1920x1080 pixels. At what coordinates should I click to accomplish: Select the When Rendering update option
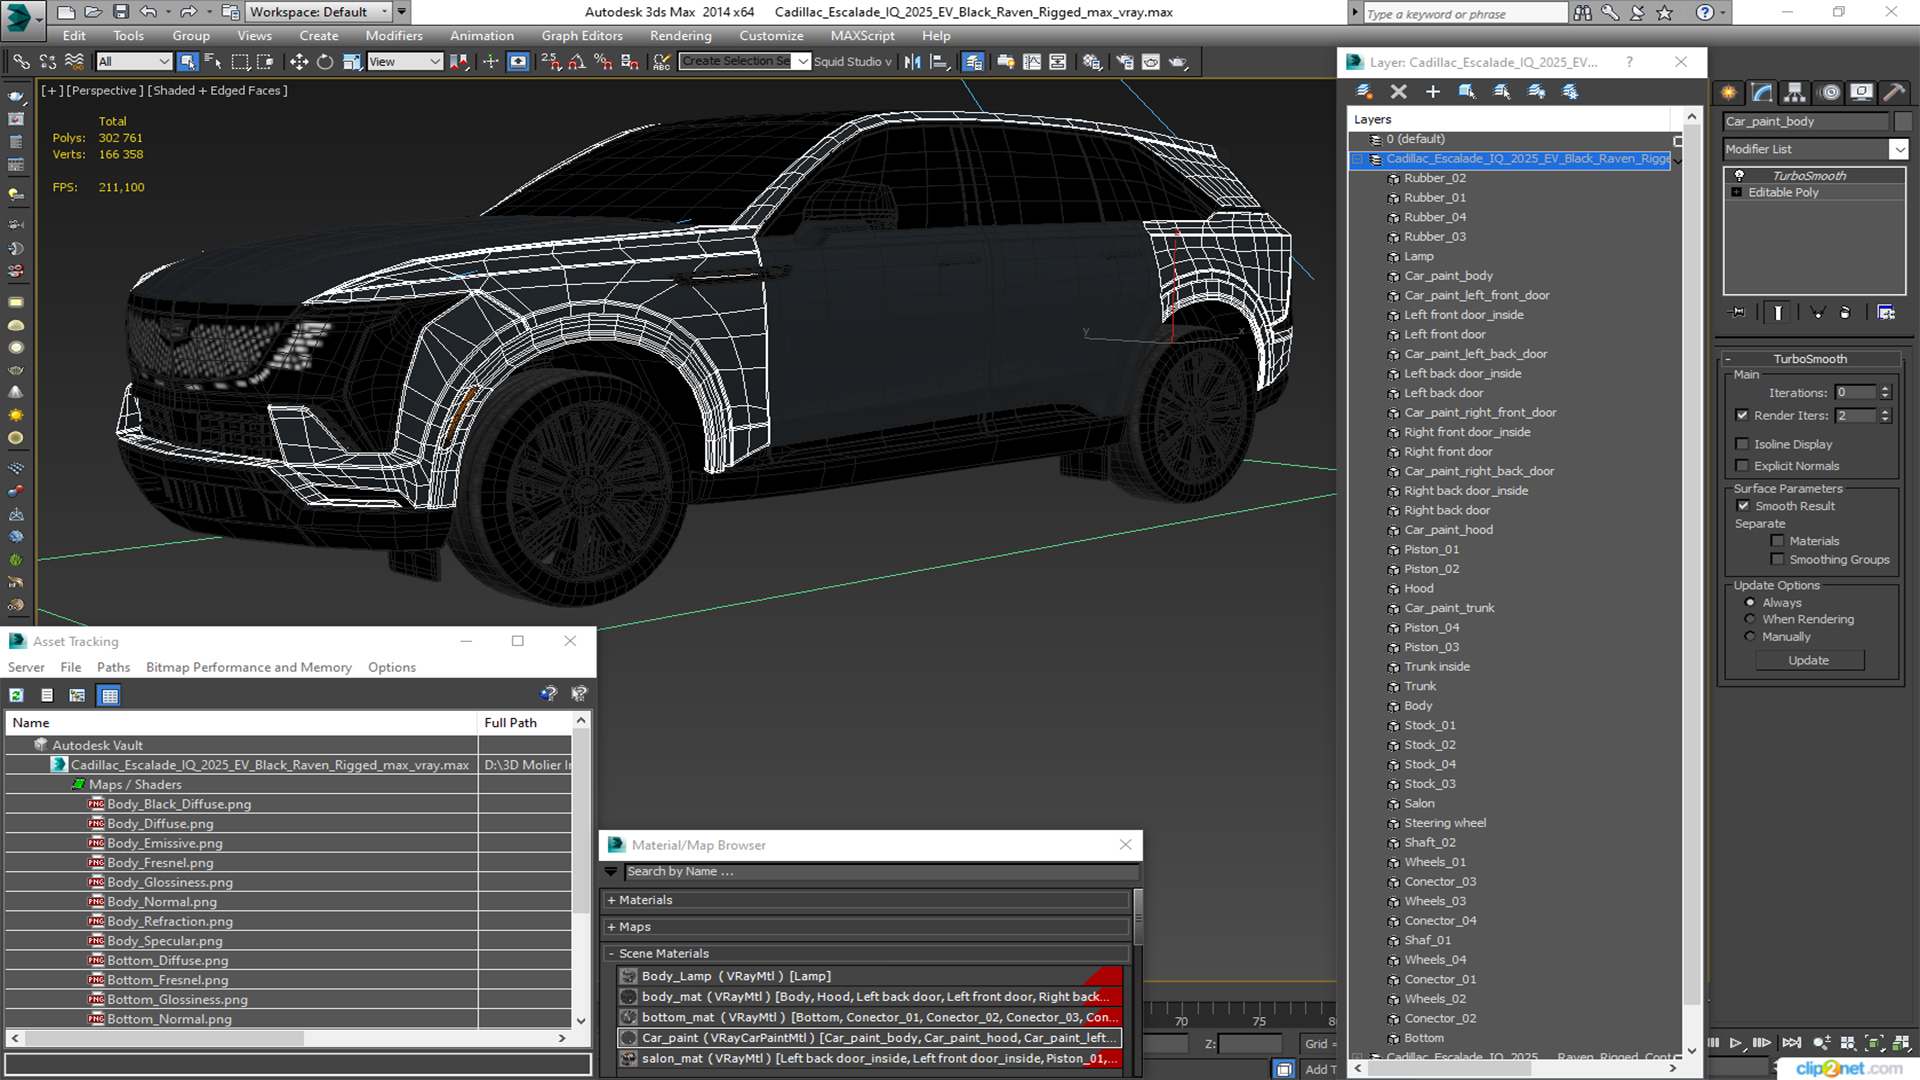click(x=1750, y=620)
